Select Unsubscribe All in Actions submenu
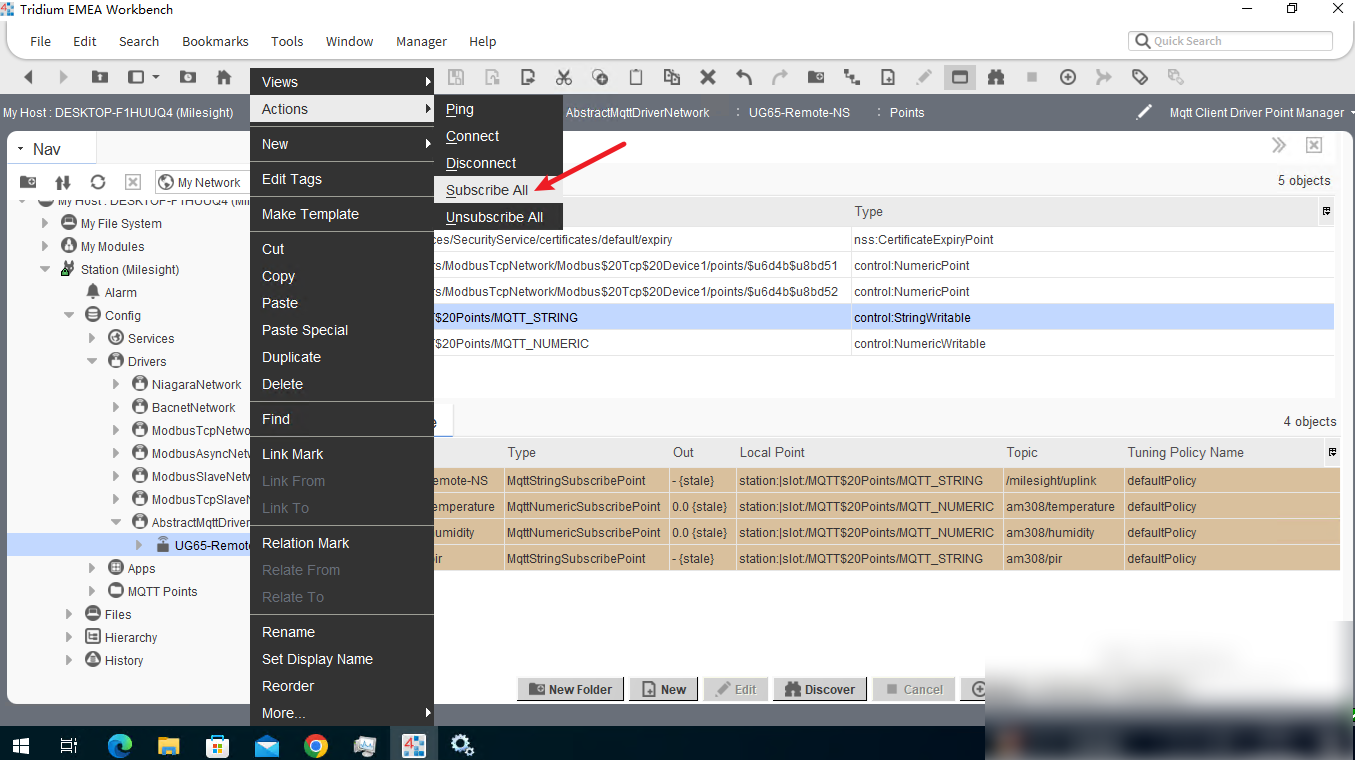The width and height of the screenshot is (1355, 760). 498,217
